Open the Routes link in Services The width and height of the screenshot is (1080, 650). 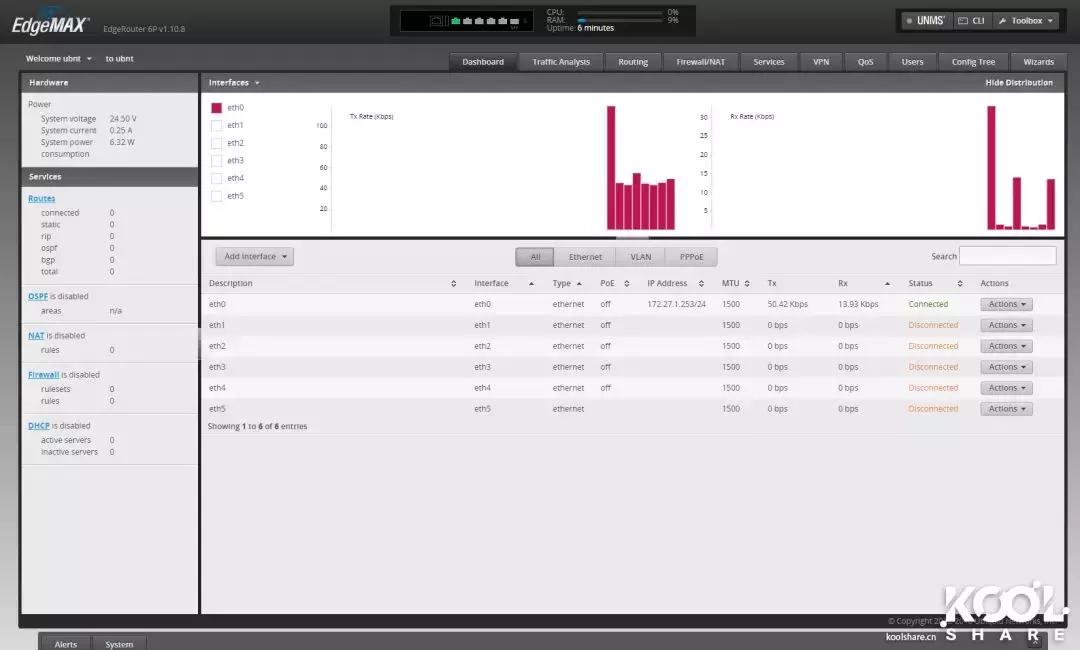(x=41, y=198)
